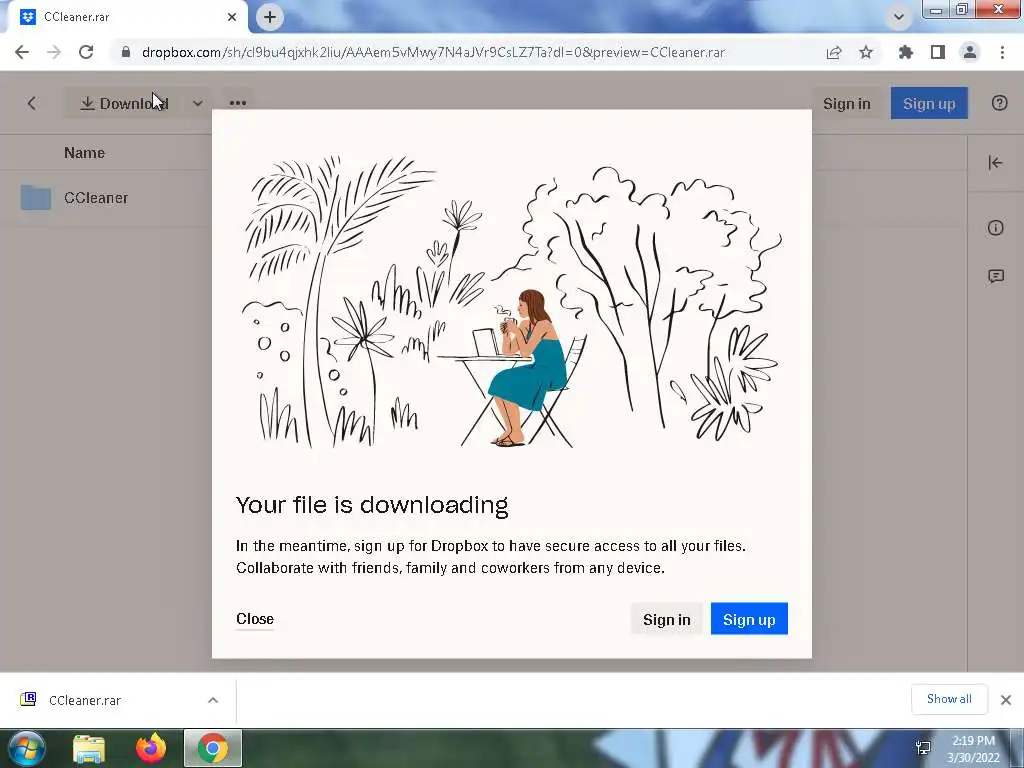Open the comments icon in sidebar
The width and height of the screenshot is (1024, 768).
coord(995,276)
